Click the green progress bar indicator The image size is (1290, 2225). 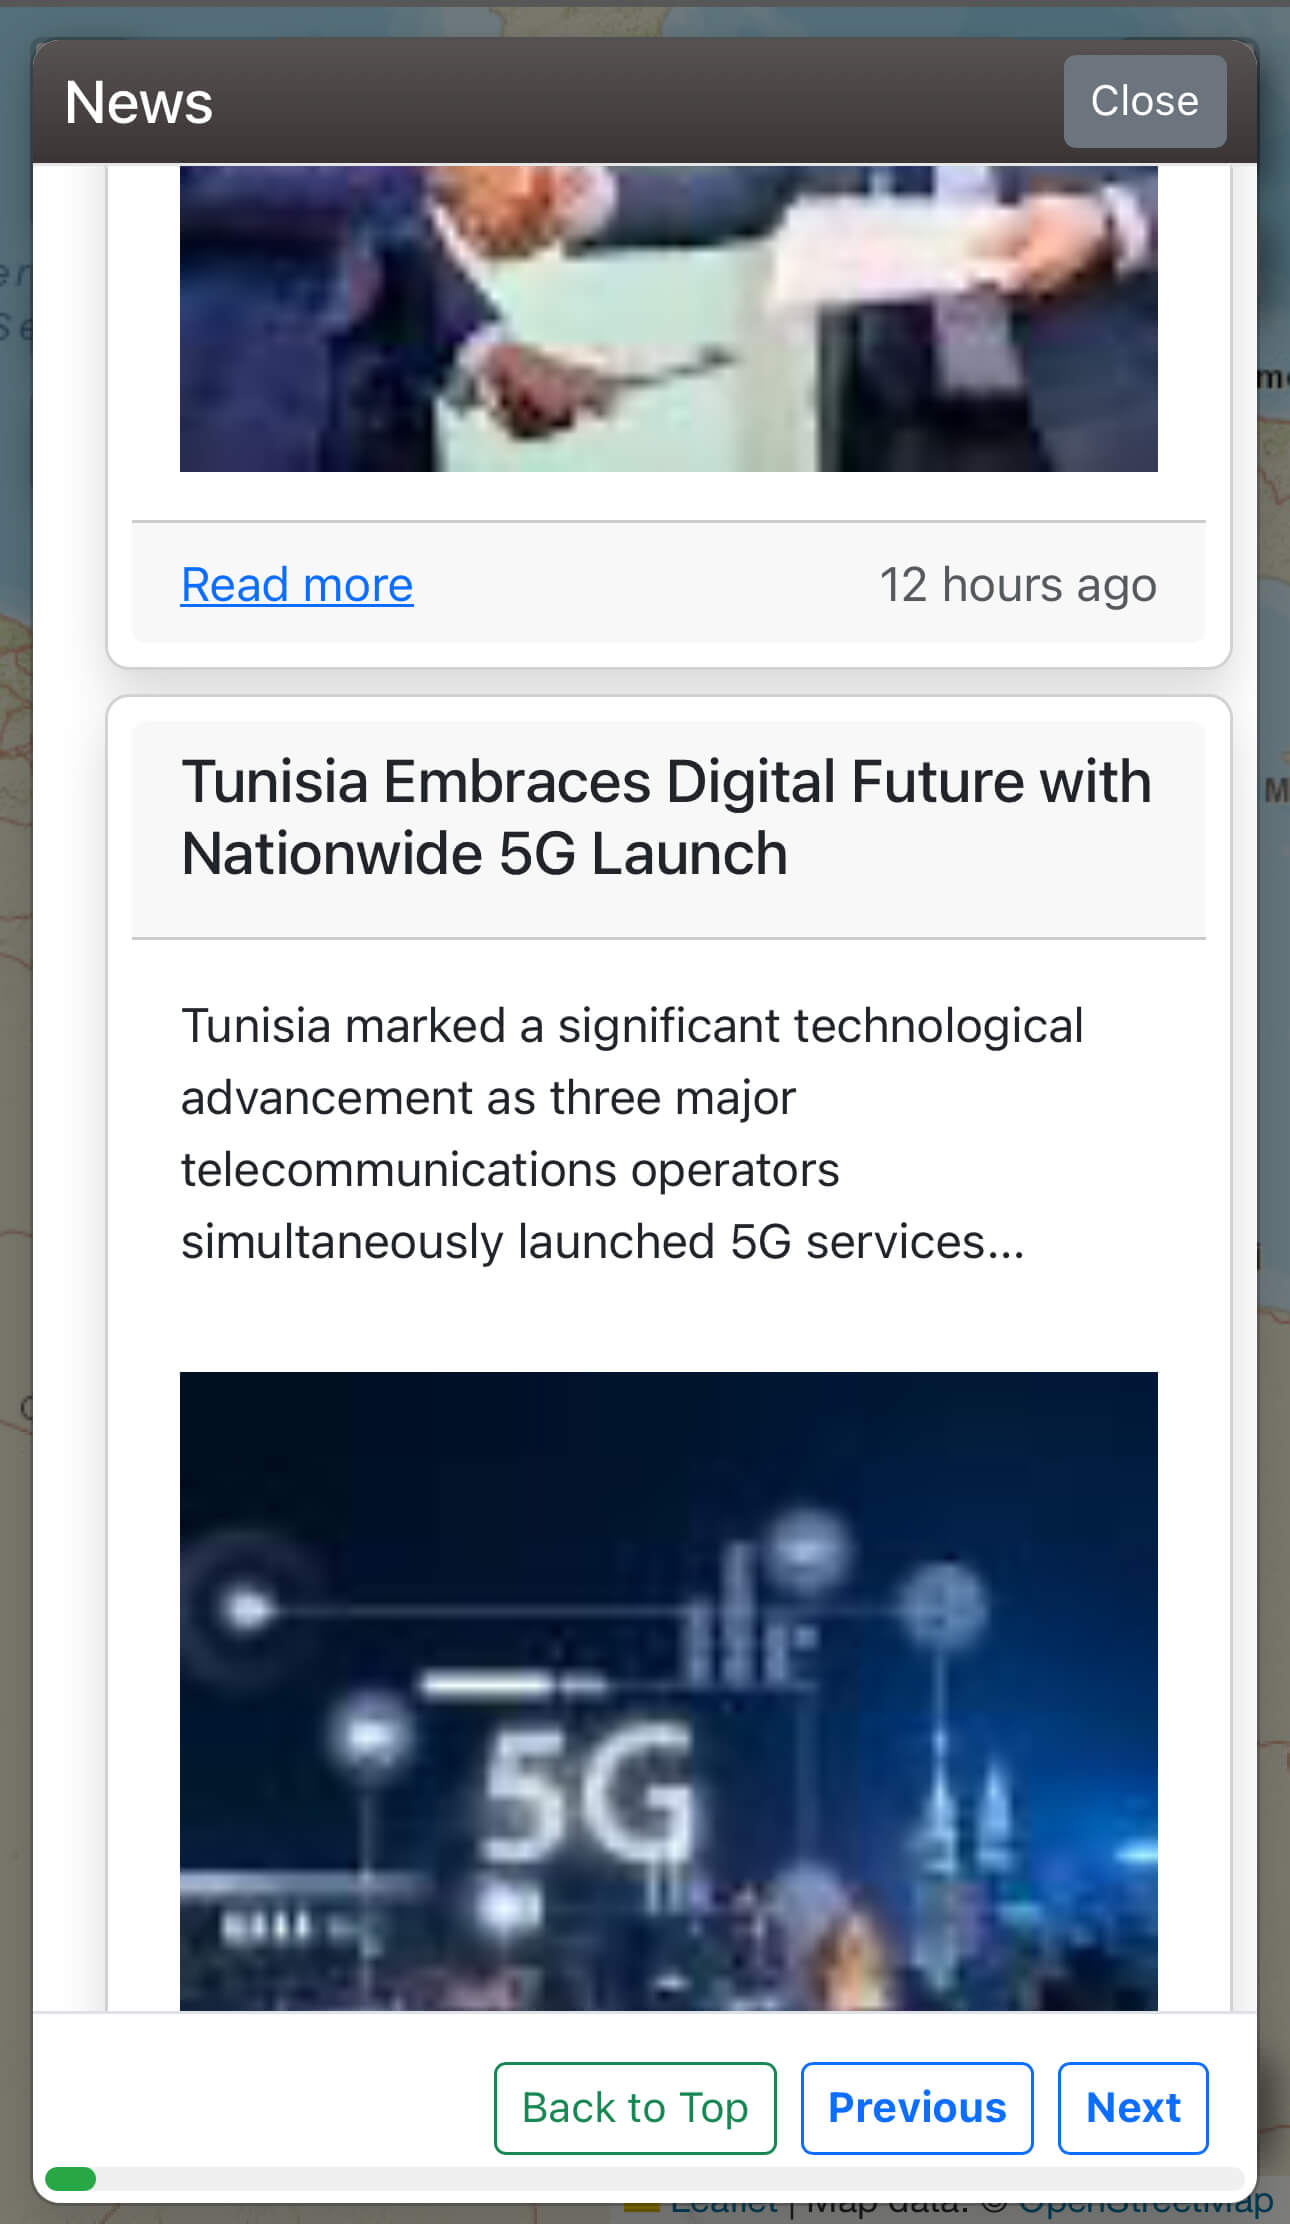pos(70,2179)
